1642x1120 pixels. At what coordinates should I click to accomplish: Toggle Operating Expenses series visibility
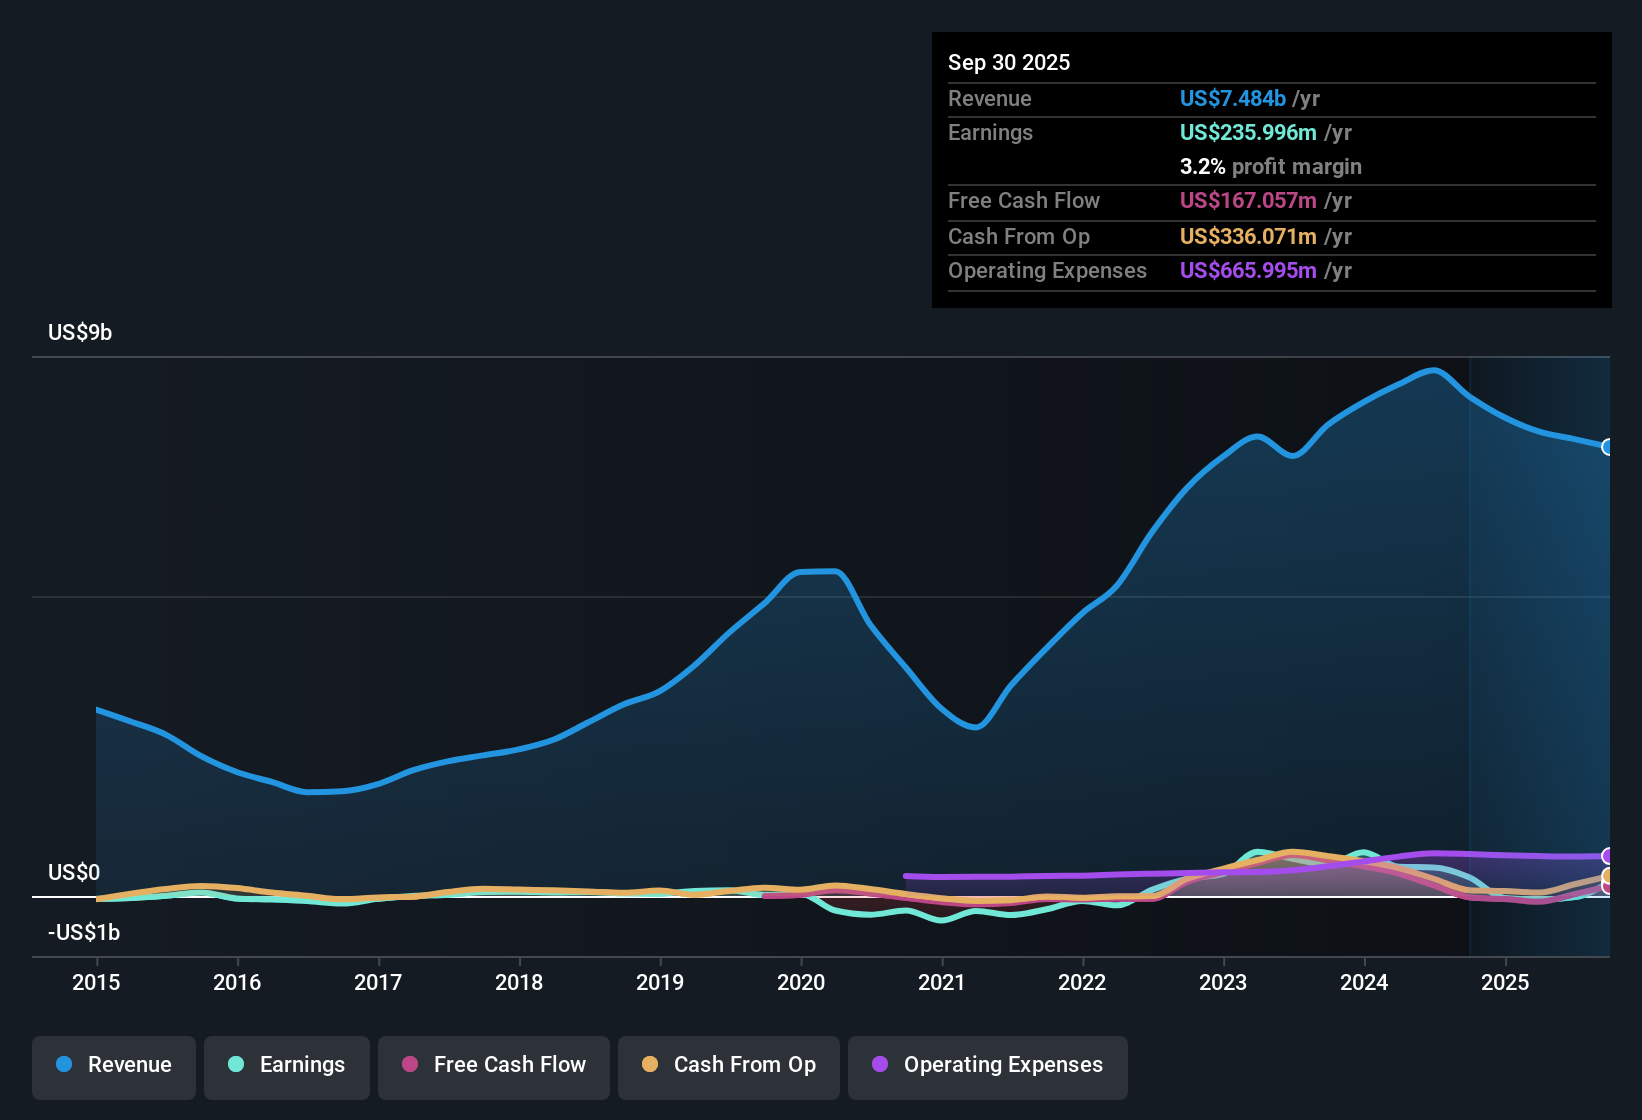click(988, 1066)
